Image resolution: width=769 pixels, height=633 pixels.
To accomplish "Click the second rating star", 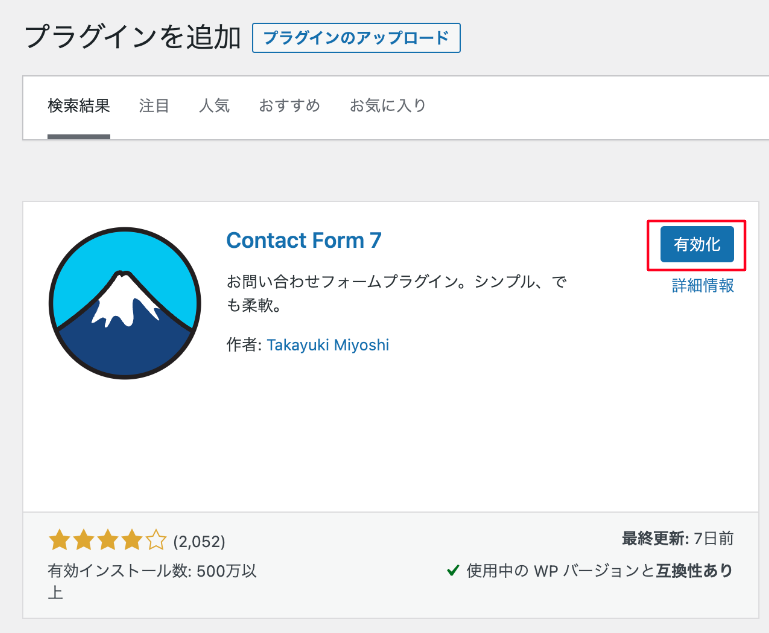I will (x=83, y=541).
